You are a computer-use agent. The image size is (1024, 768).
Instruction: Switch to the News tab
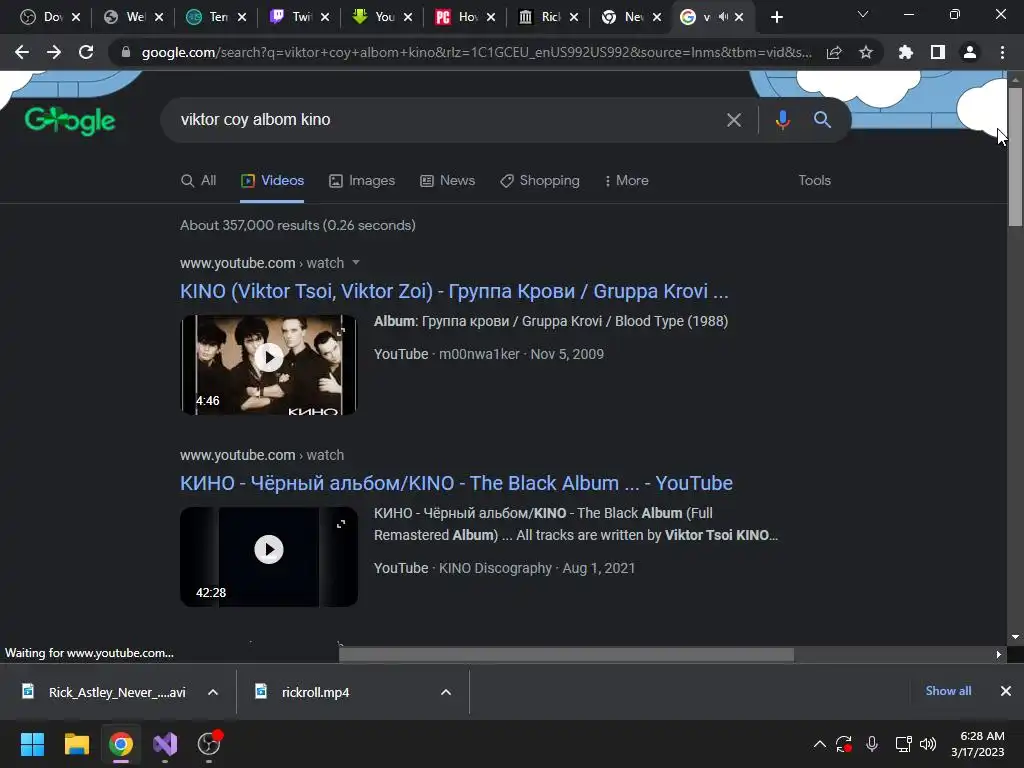click(x=447, y=180)
